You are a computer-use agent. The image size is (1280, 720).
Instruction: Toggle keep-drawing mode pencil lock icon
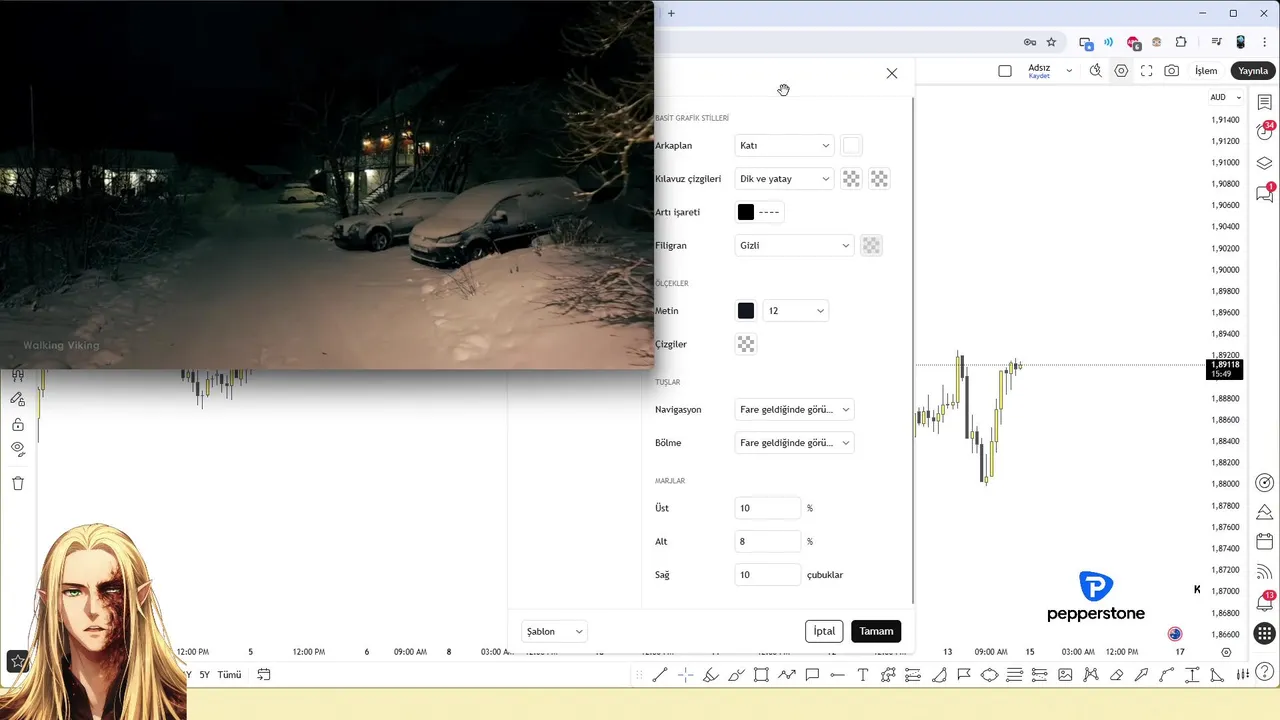[x=18, y=399]
